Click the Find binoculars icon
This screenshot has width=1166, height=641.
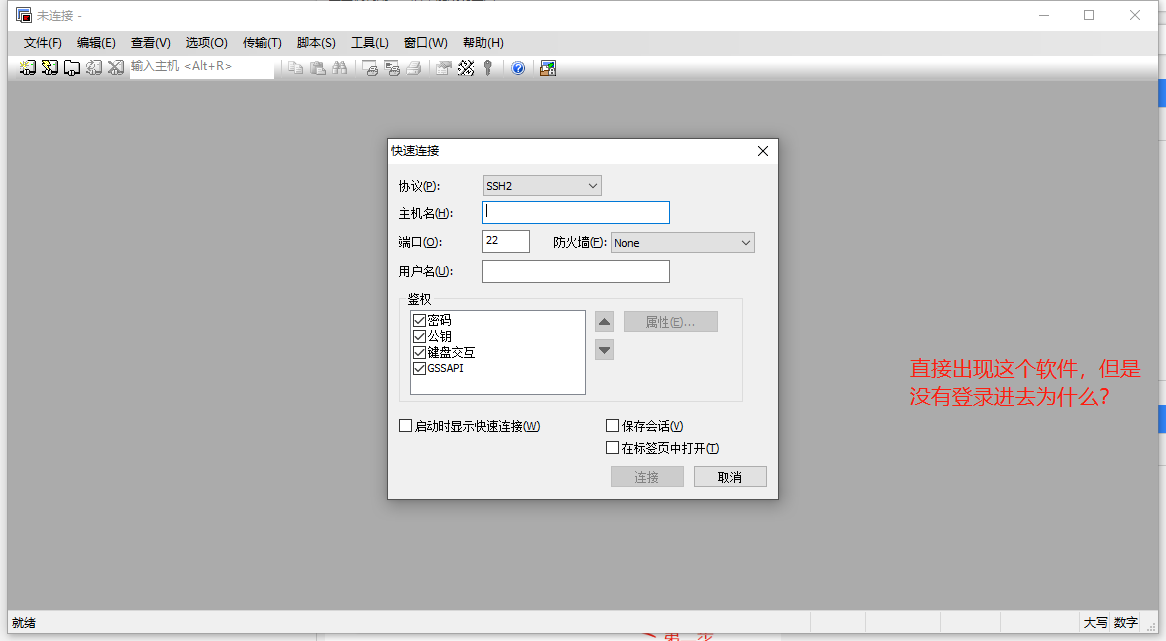pos(340,68)
